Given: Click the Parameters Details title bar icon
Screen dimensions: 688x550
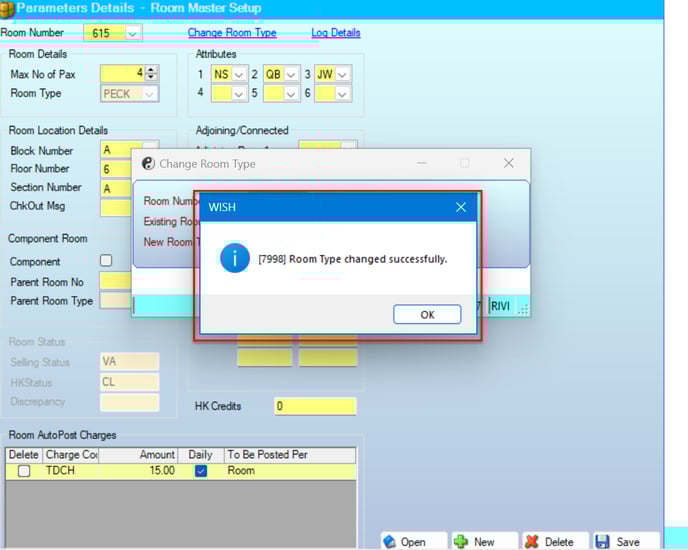Looking at the screenshot, I should point(7,8).
